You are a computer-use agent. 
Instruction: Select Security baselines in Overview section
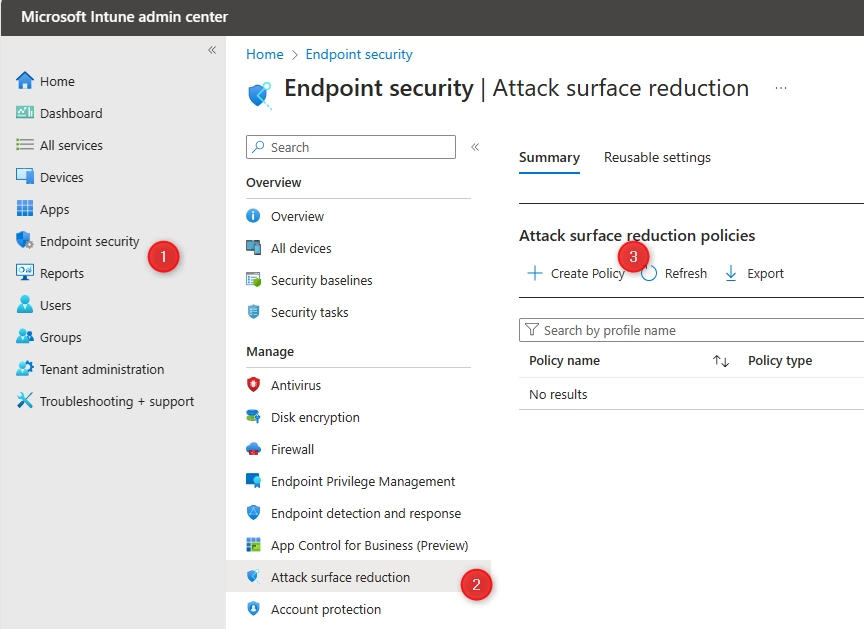pos(322,280)
